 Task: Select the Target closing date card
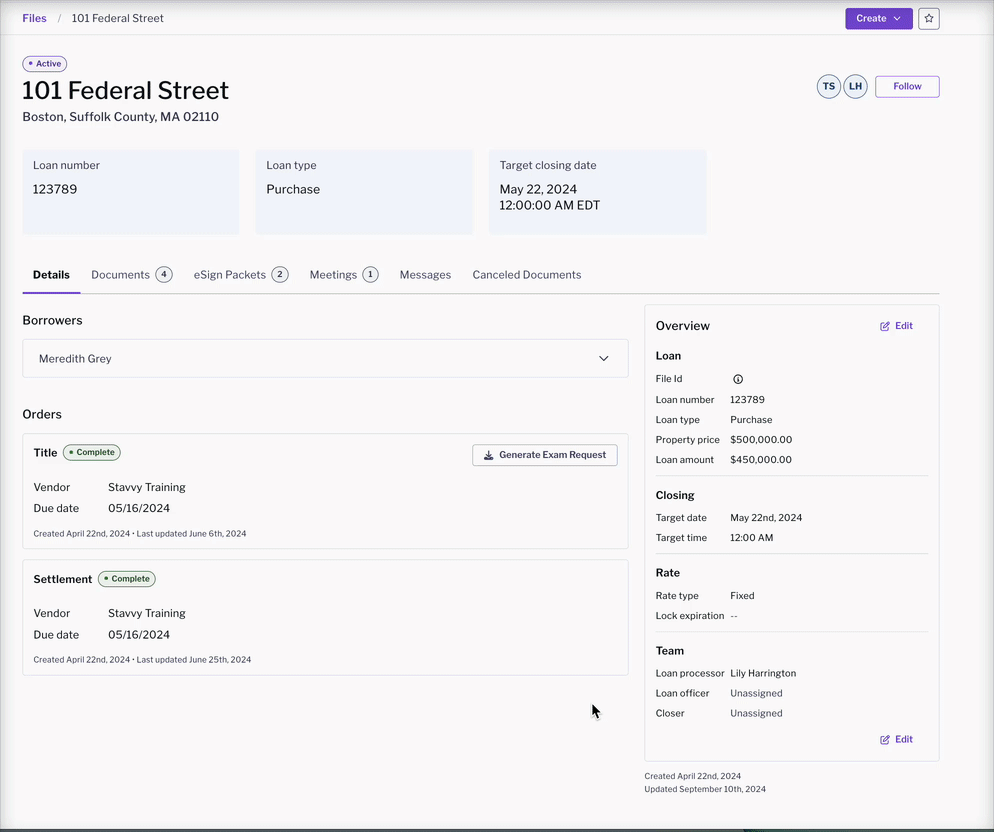click(597, 192)
